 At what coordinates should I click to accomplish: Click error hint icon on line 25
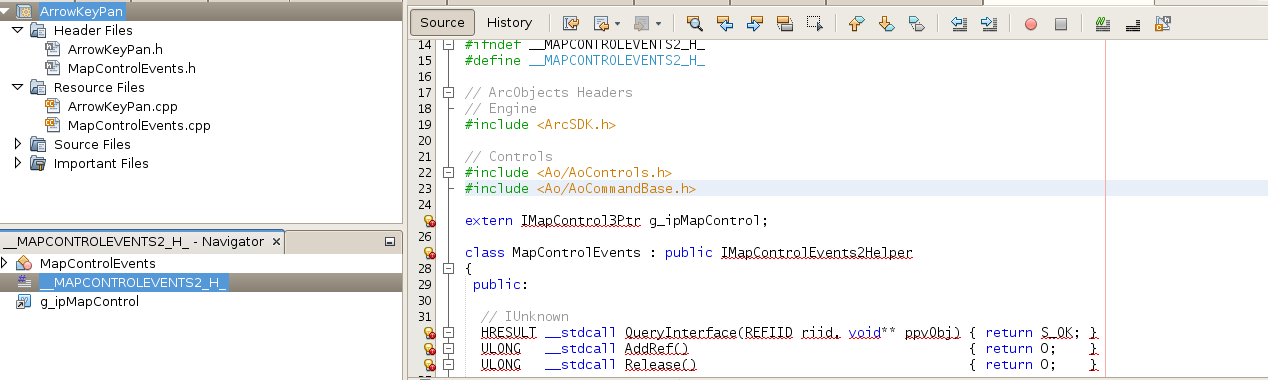coord(429,221)
